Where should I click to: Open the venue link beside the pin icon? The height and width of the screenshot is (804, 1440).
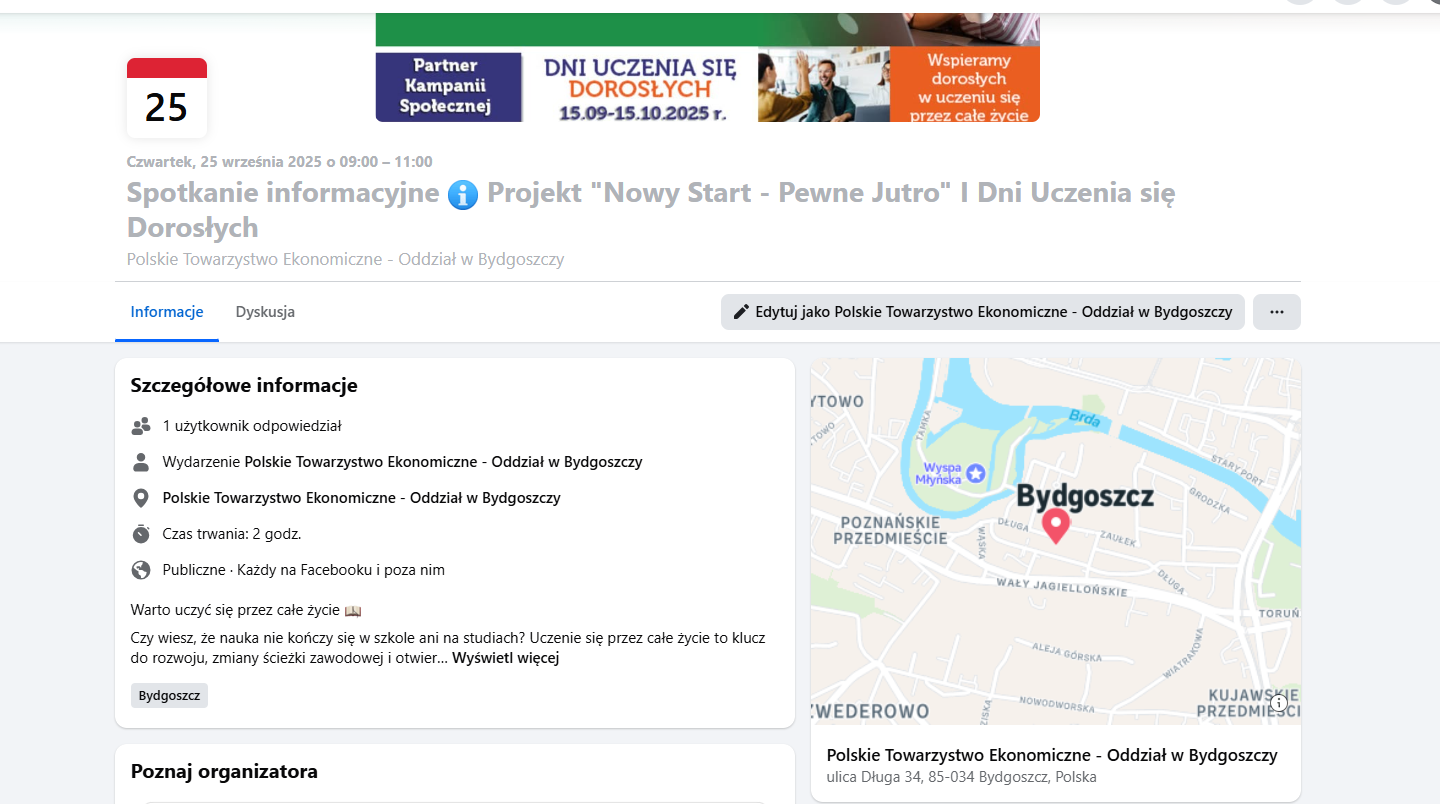click(x=361, y=498)
